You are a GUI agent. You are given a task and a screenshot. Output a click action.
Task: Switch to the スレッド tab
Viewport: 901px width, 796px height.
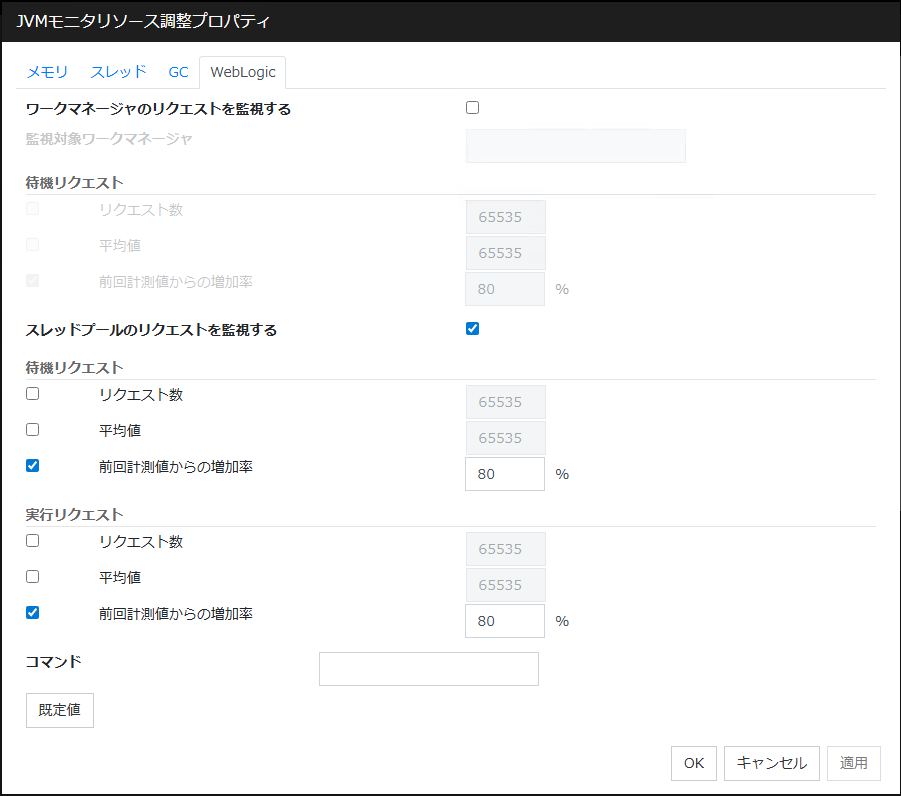(117, 71)
